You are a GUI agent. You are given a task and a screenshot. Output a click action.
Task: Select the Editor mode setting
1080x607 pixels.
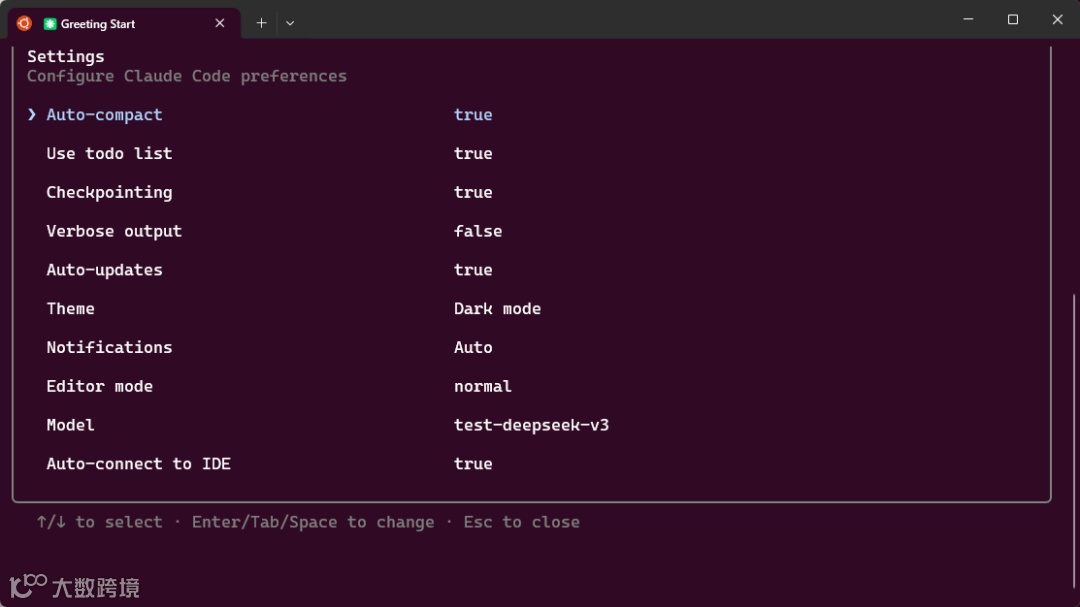click(99, 387)
